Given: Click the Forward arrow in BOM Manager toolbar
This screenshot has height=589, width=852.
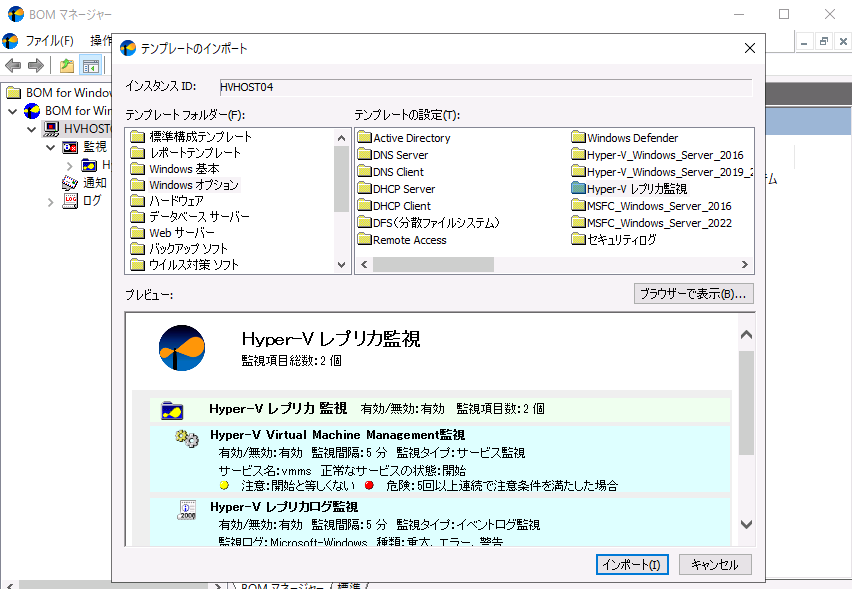Looking at the screenshot, I should coord(36,66).
